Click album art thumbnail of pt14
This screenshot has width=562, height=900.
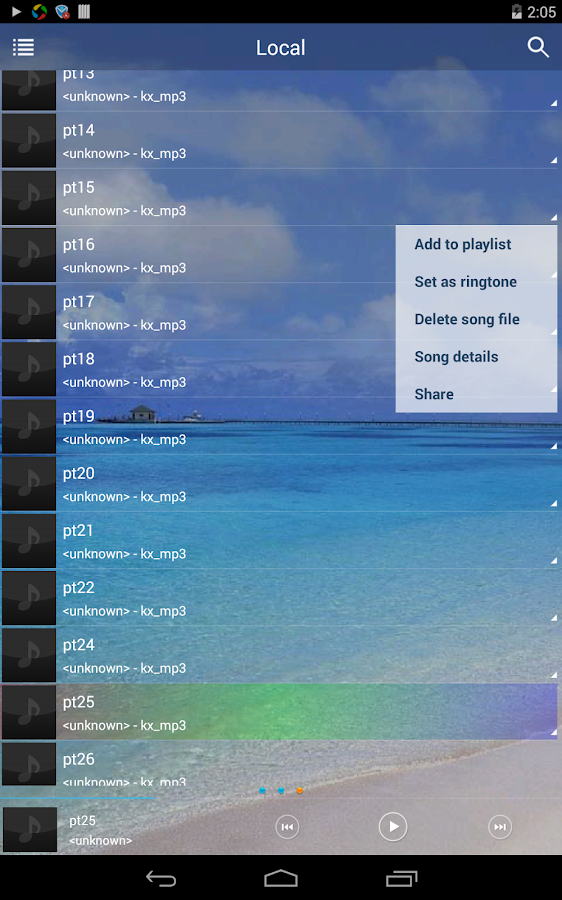coord(29,141)
